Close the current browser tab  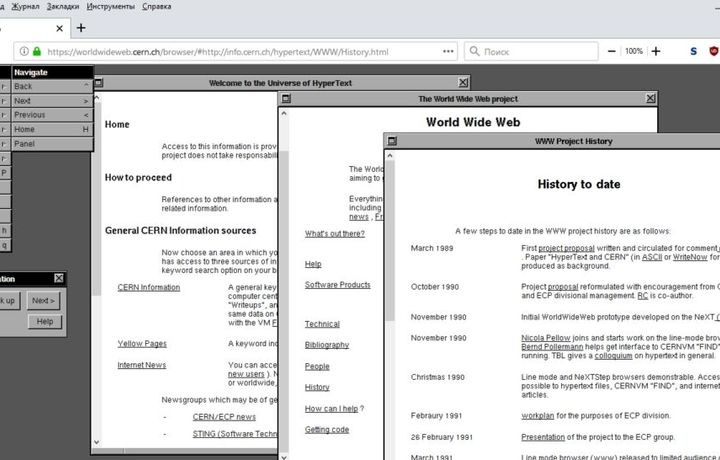[x=59, y=28]
